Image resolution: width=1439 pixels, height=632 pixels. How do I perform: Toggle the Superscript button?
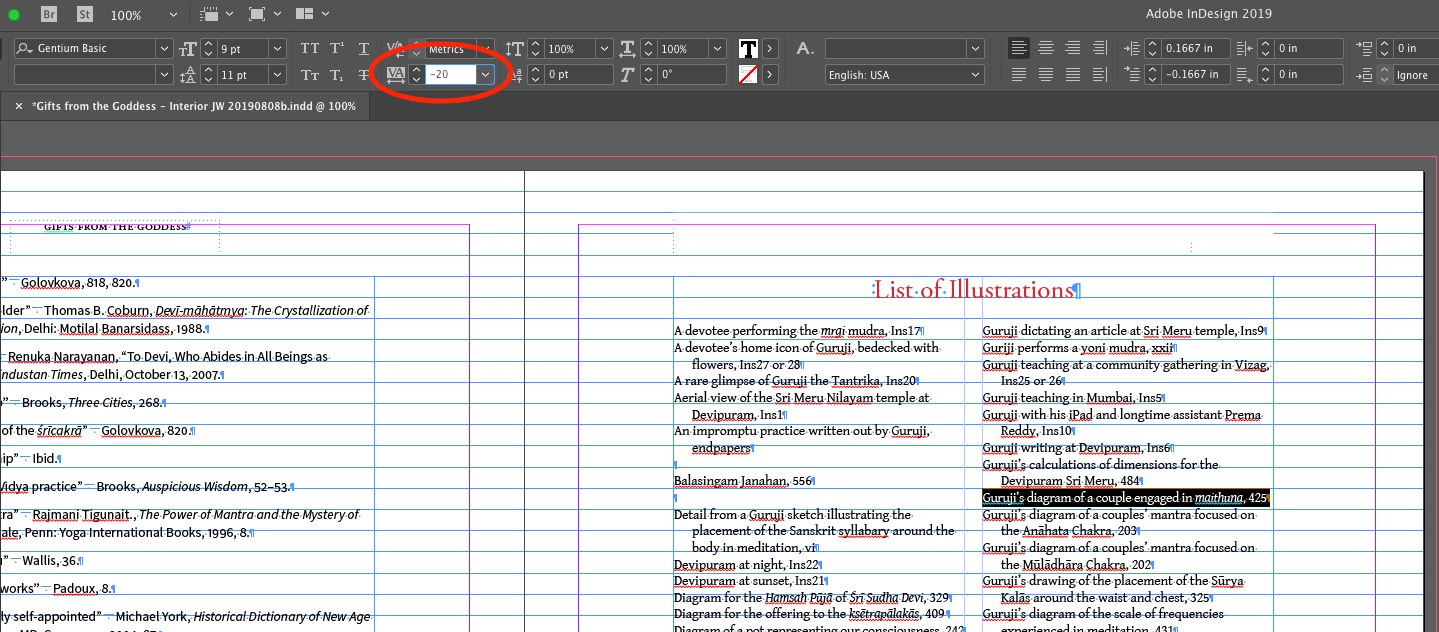[x=337, y=48]
